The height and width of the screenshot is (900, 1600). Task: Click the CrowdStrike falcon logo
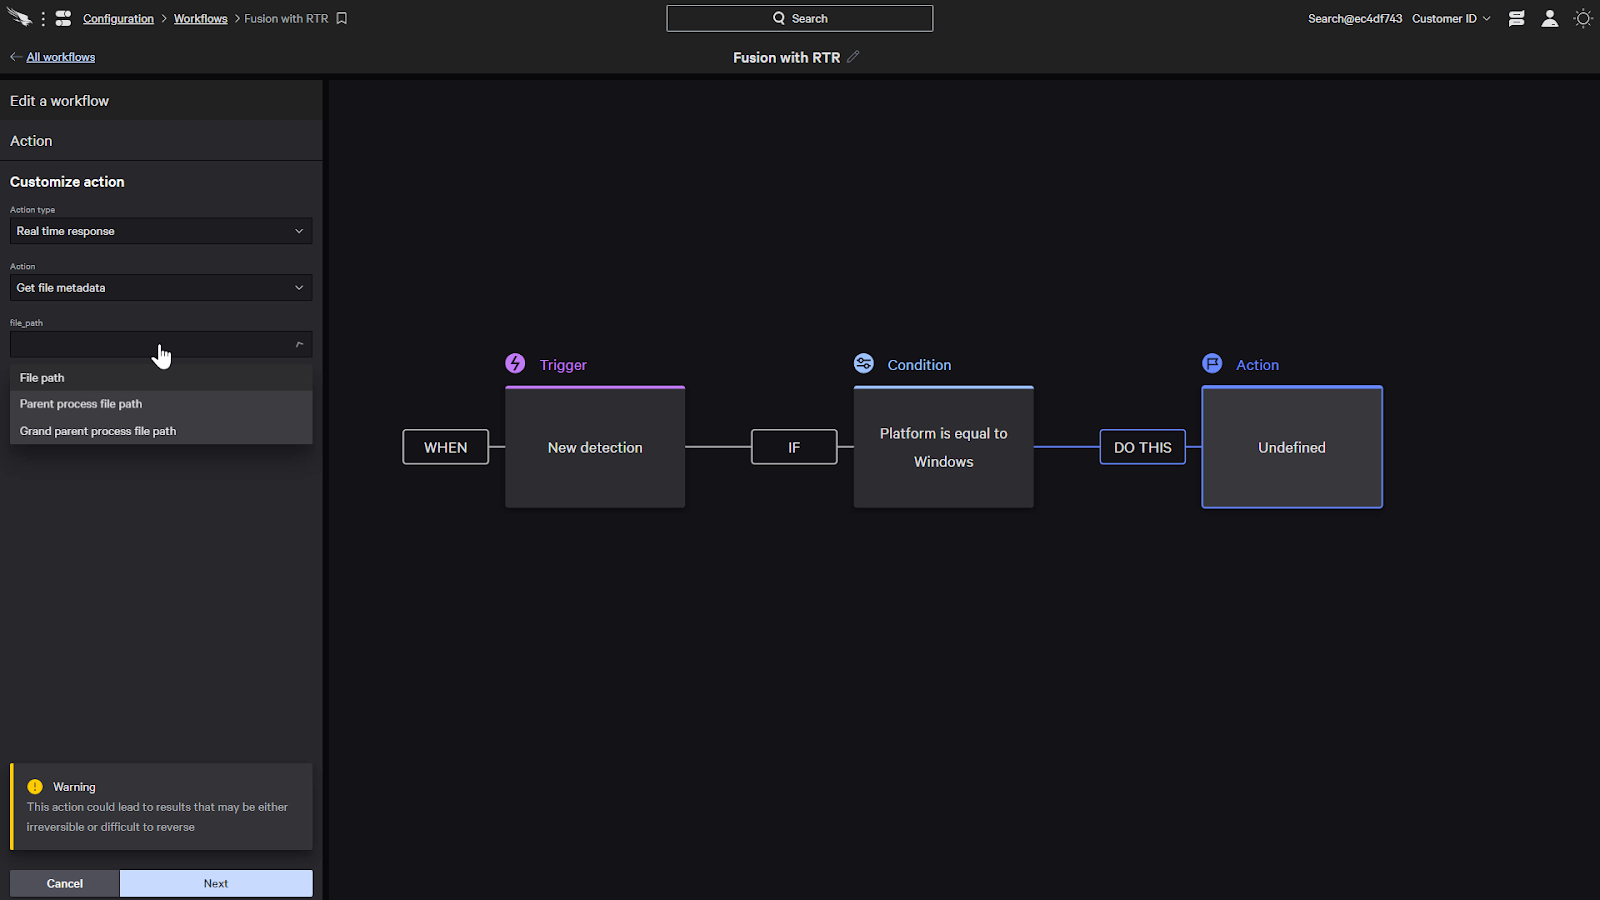[x=19, y=18]
